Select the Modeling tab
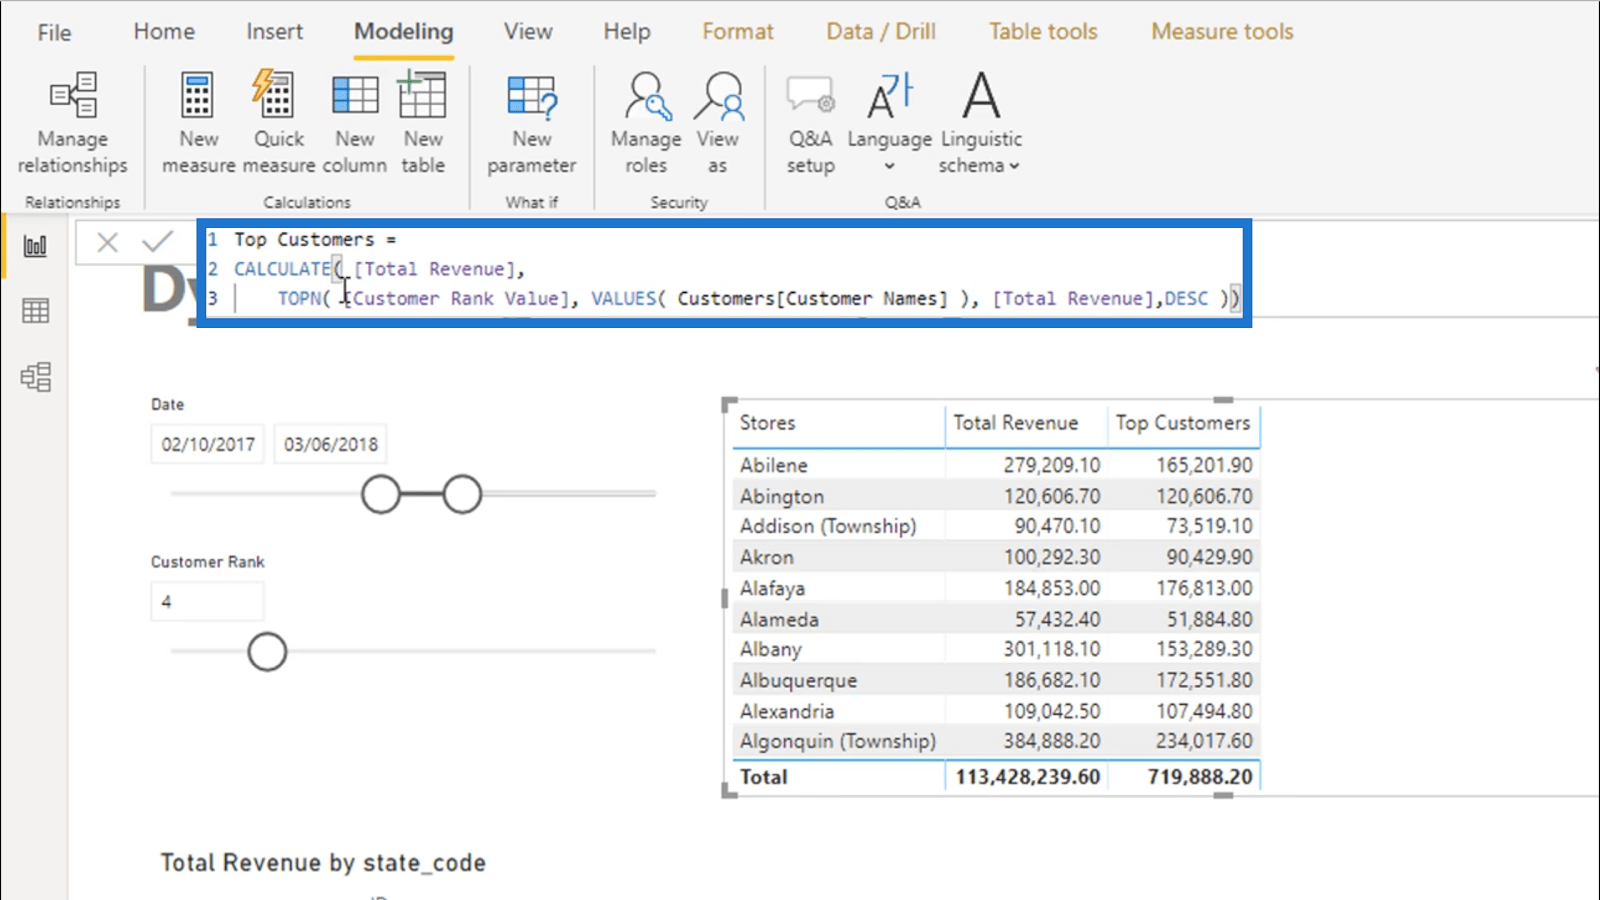The width and height of the screenshot is (1600, 900). point(403,31)
